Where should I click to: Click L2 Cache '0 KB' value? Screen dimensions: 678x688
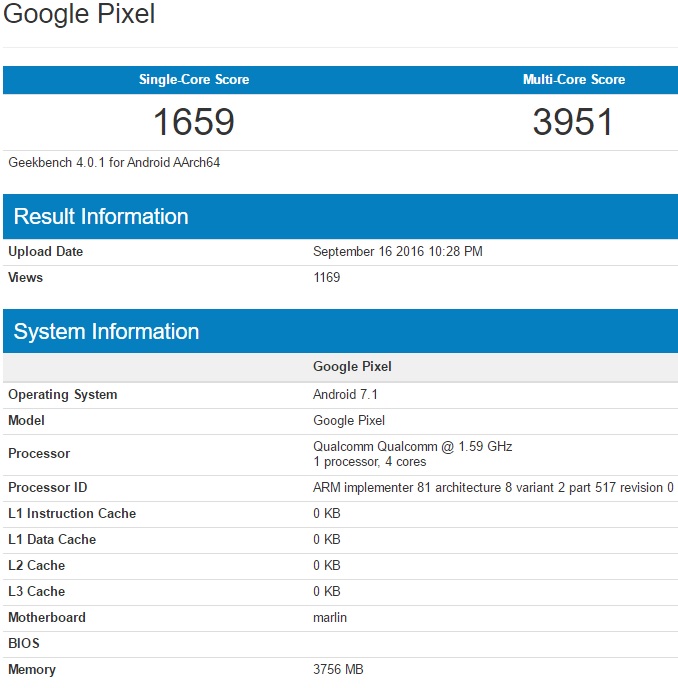click(327, 565)
